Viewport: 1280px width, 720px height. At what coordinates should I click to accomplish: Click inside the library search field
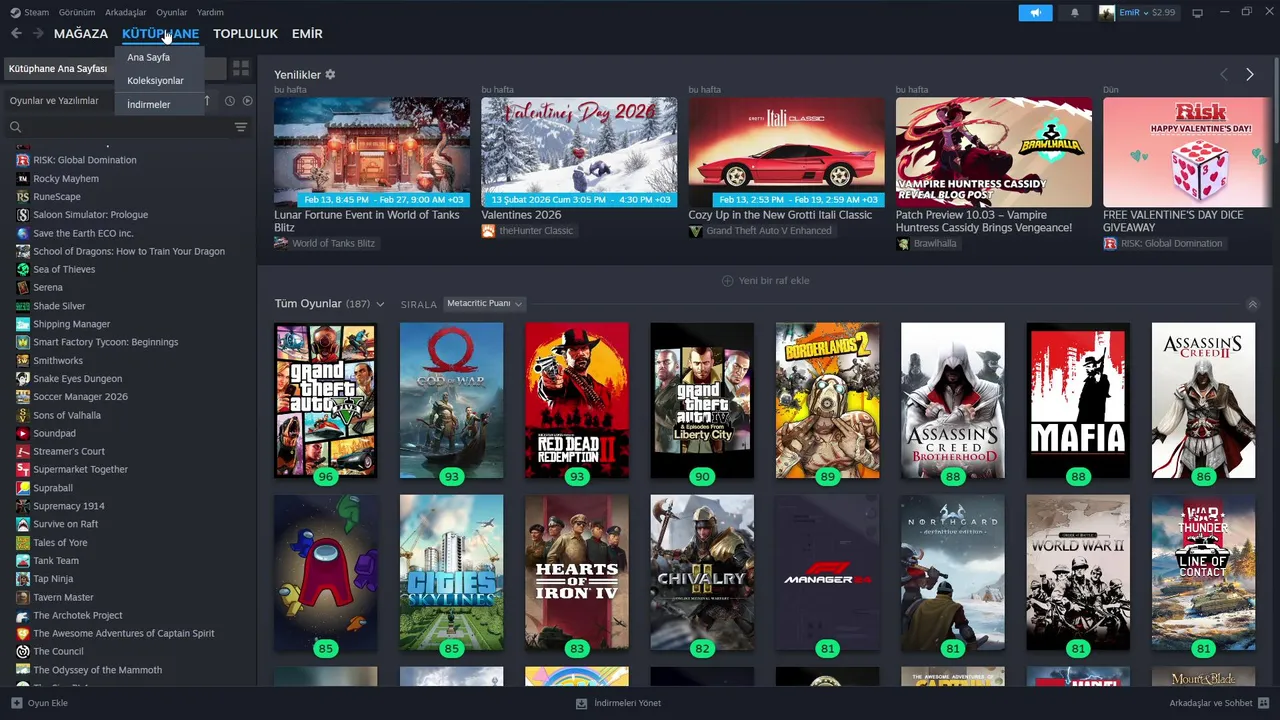127,127
